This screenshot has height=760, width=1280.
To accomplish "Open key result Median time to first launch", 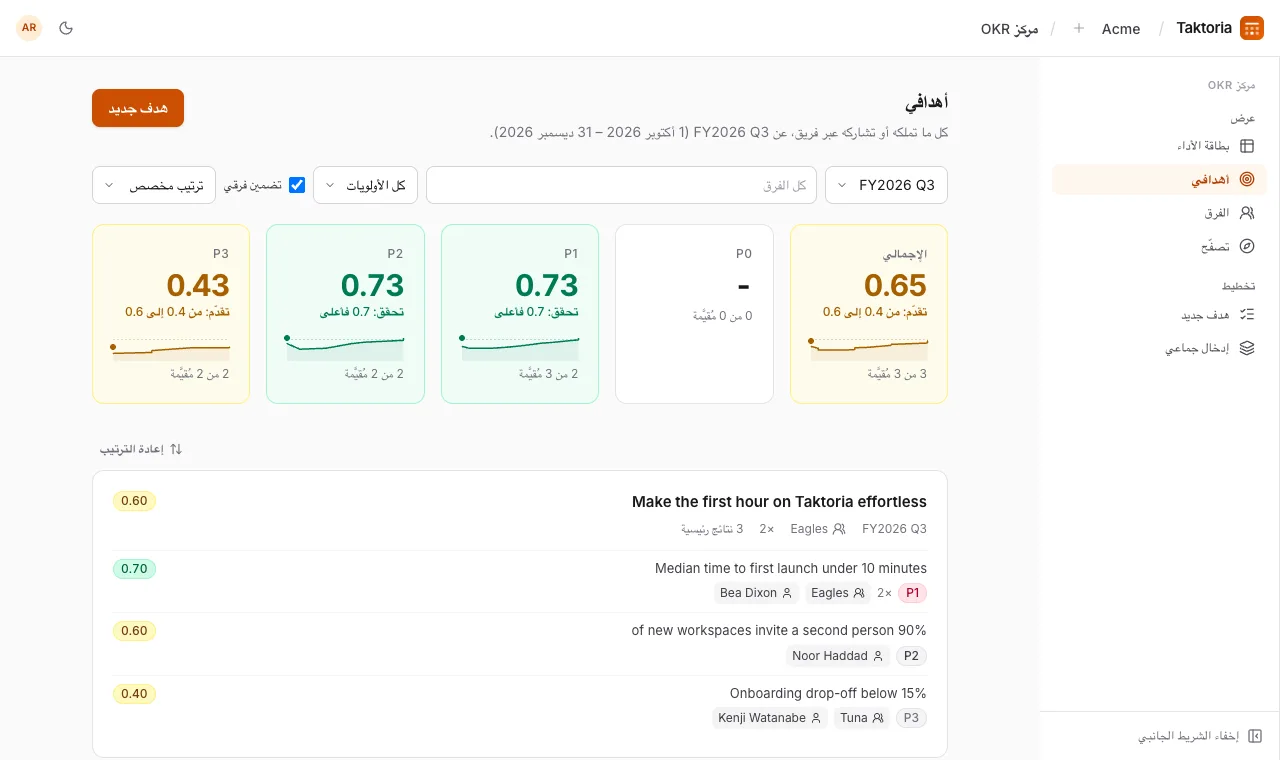I will [x=791, y=568].
